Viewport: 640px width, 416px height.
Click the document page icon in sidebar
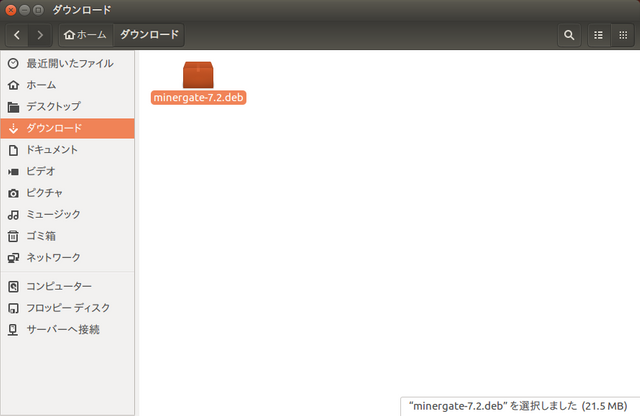13,150
